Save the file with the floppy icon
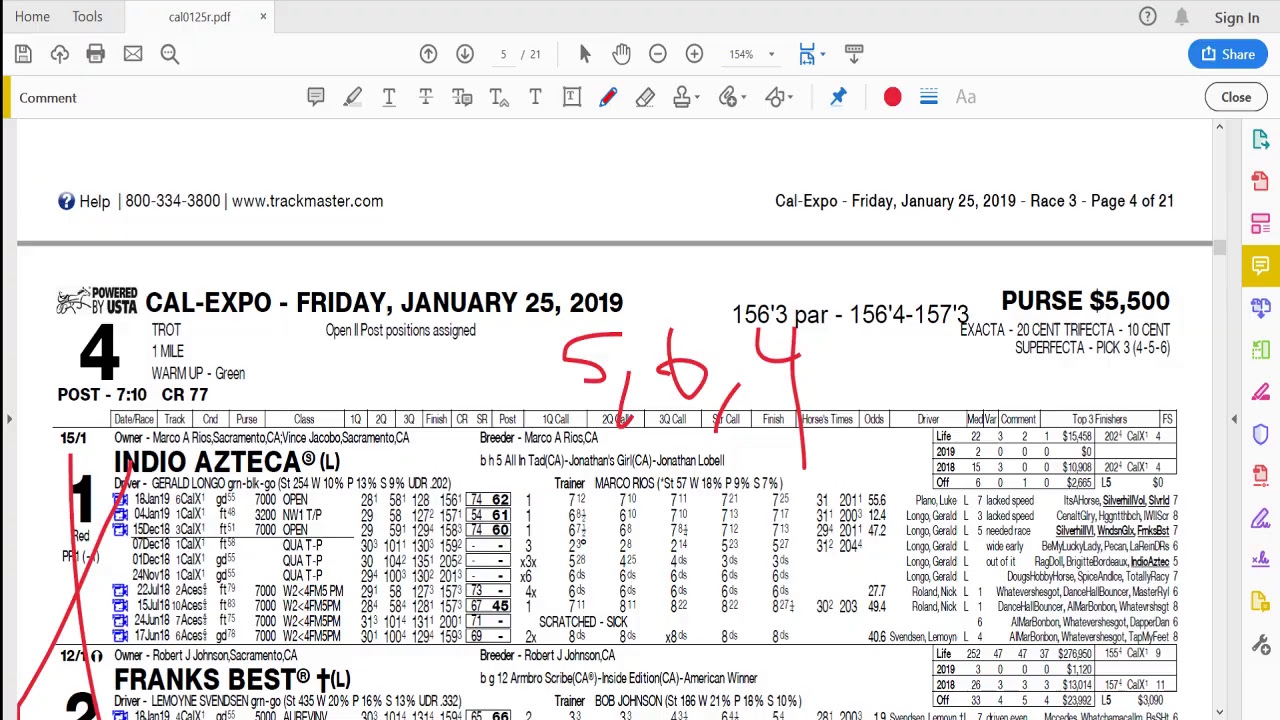 (x=23, y=54)
